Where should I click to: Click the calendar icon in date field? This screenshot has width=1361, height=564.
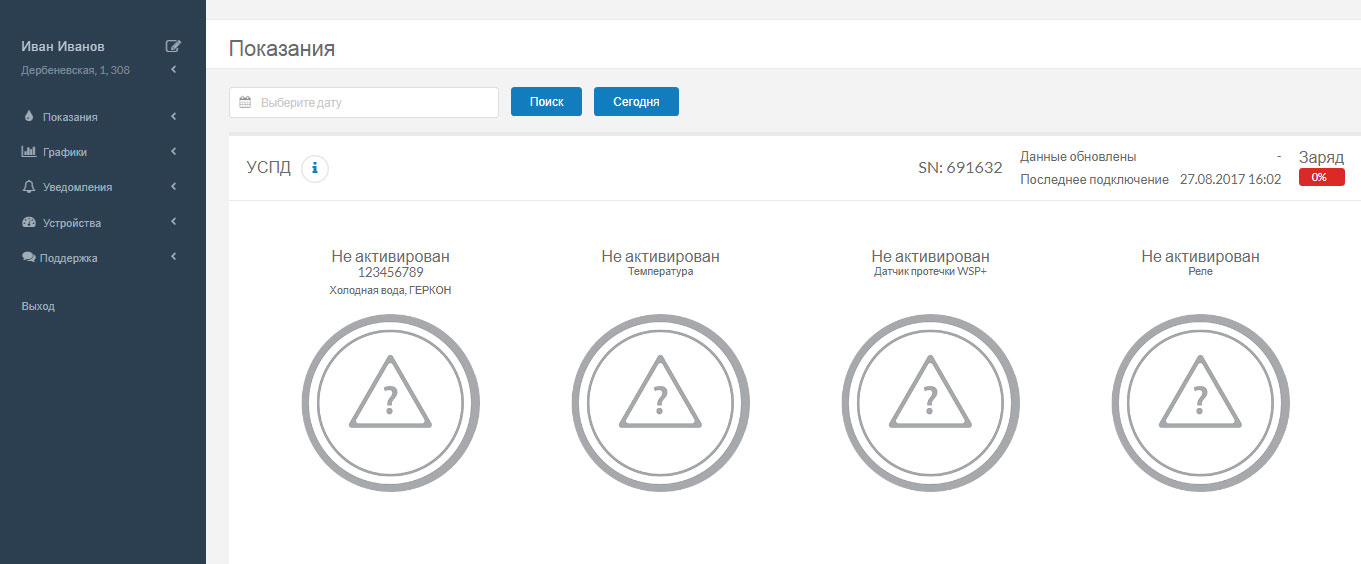click(x=245, y=102)
